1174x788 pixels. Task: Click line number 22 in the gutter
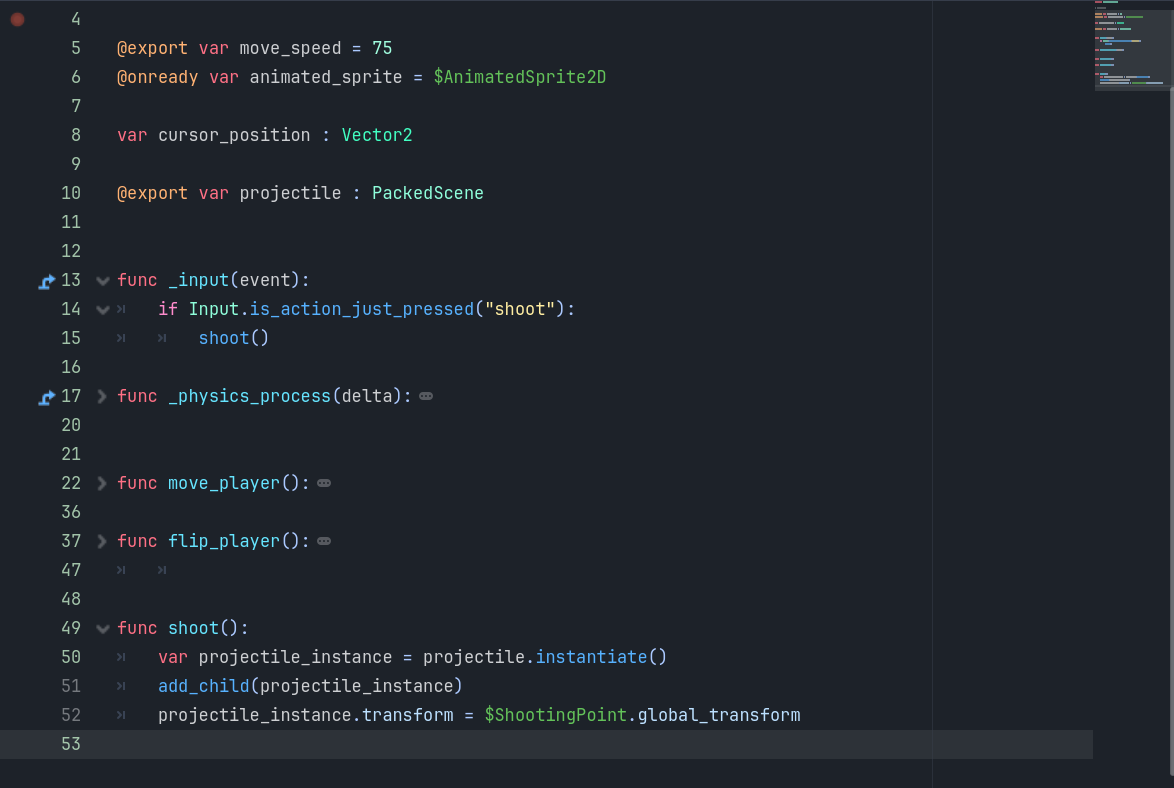click(x=71, y=483)
